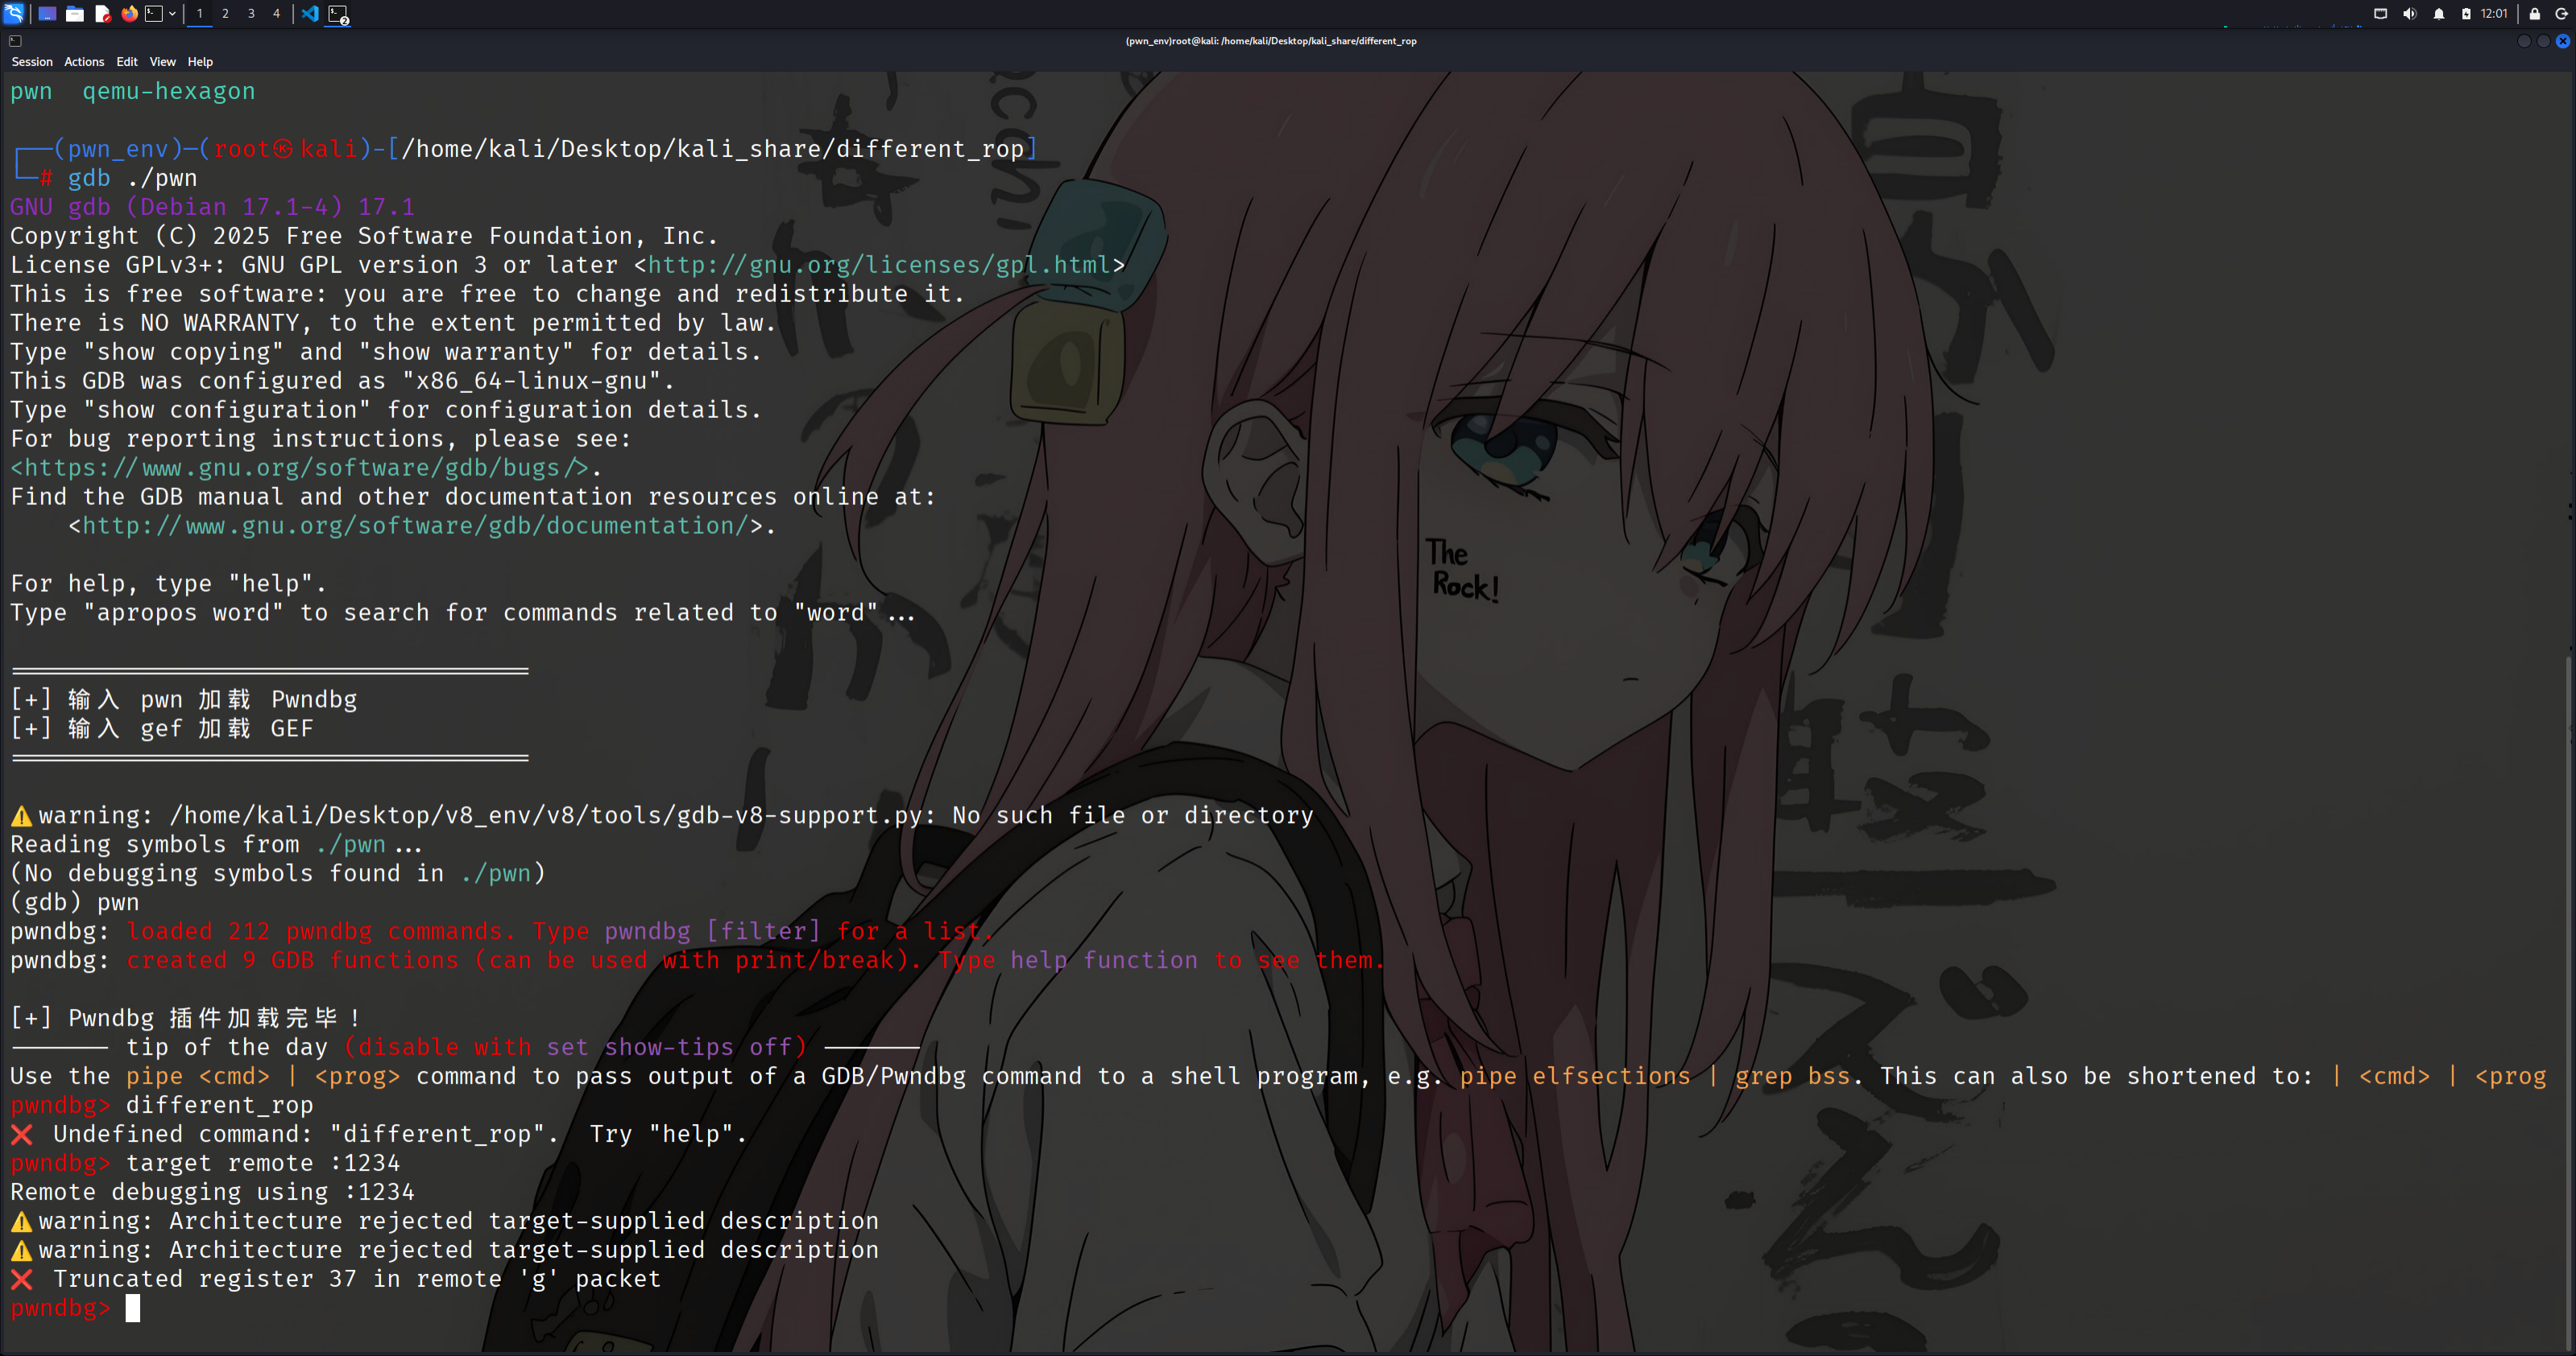This screenshot has height=1356, width=2576.
Task: Click the 'pipe elfsections' tip text
Action: click(x=1575, y=1077)
